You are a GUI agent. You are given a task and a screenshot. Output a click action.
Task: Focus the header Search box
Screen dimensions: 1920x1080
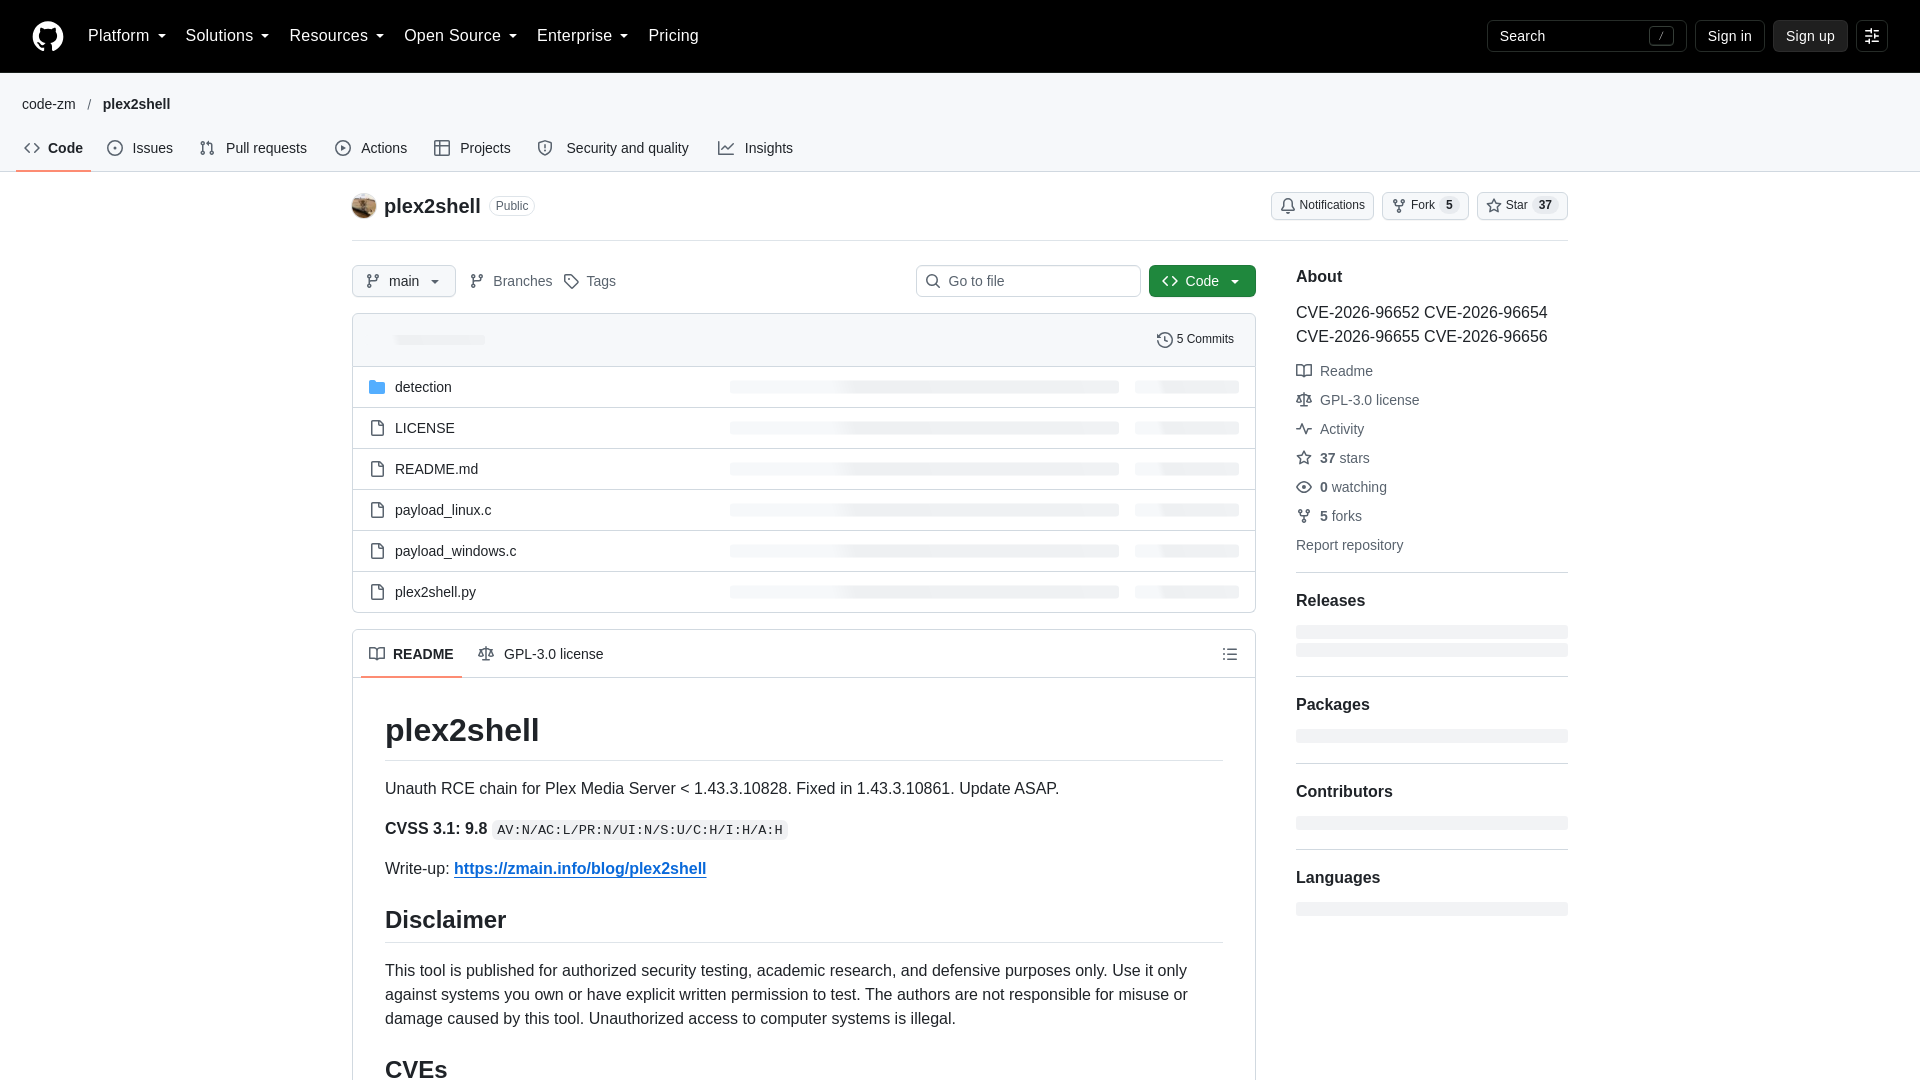(1586, 36)
